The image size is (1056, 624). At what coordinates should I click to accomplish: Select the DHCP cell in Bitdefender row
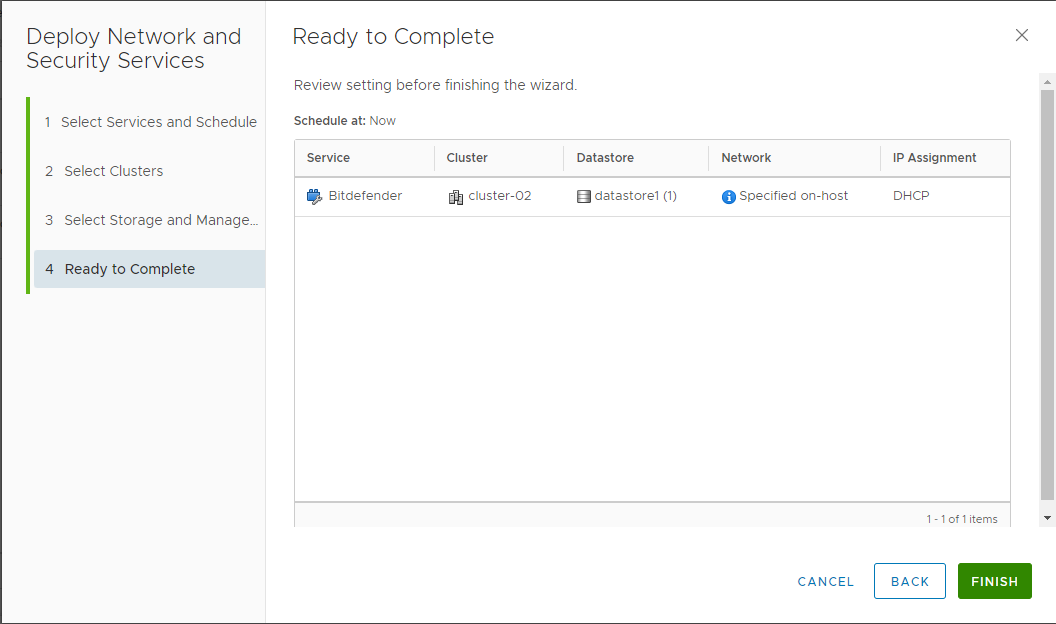click(x=911, y=196)
